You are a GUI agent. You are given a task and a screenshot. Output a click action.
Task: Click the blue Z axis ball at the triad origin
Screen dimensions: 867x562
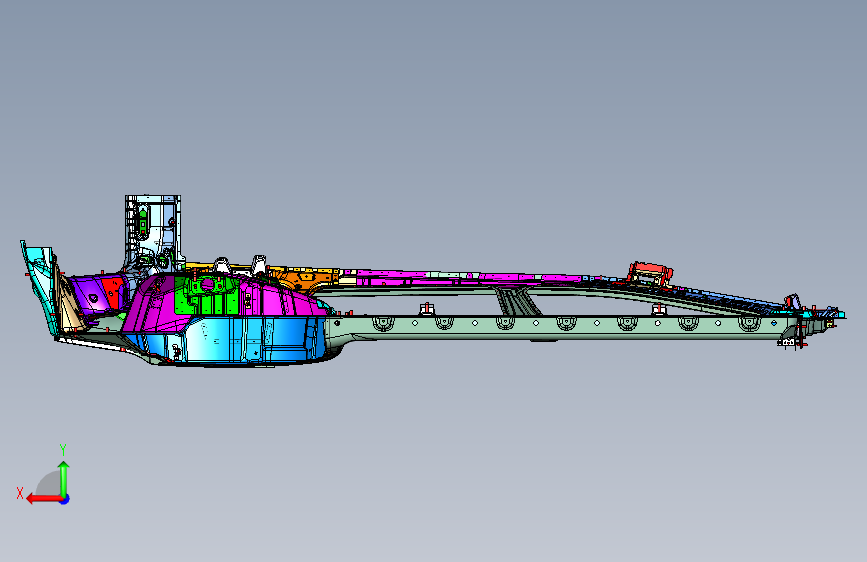[x=65, y=499]
